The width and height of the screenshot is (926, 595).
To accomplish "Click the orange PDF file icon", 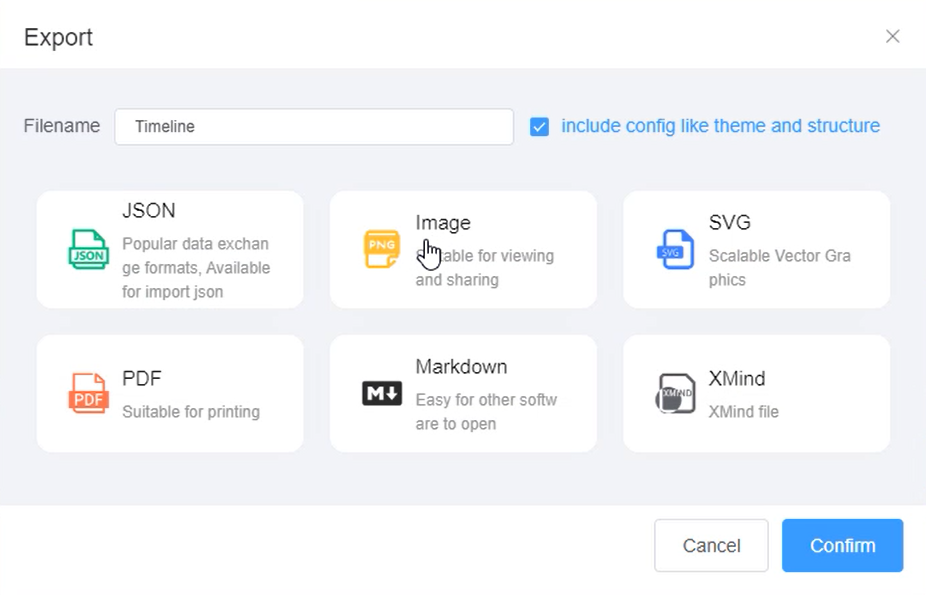I will pyautogui.click(x=88, y=394).
